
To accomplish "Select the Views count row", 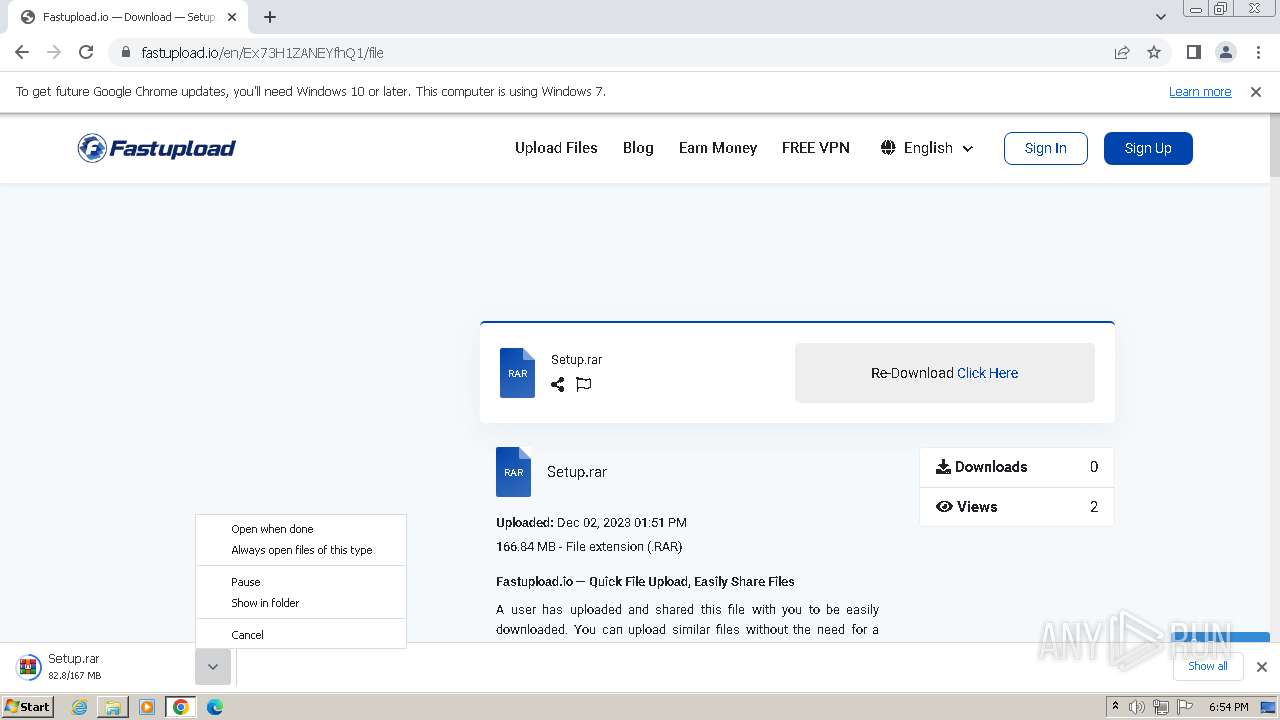I will point(1016,507).
